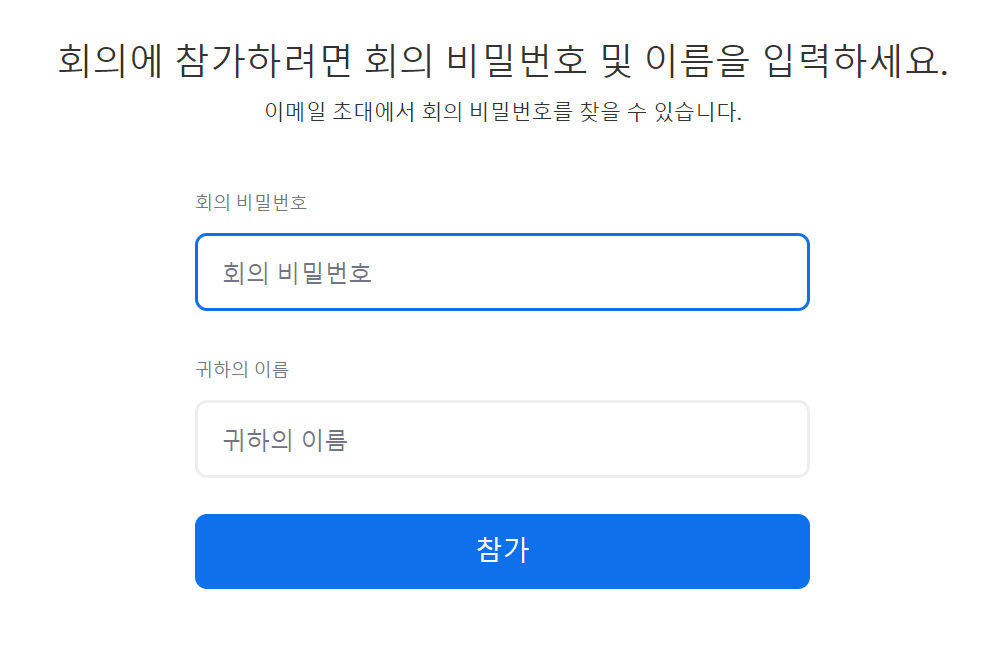Focus the 귀하의 이름 text box
995x657 pixels.
pyautogui.click(x=502, y=439)
